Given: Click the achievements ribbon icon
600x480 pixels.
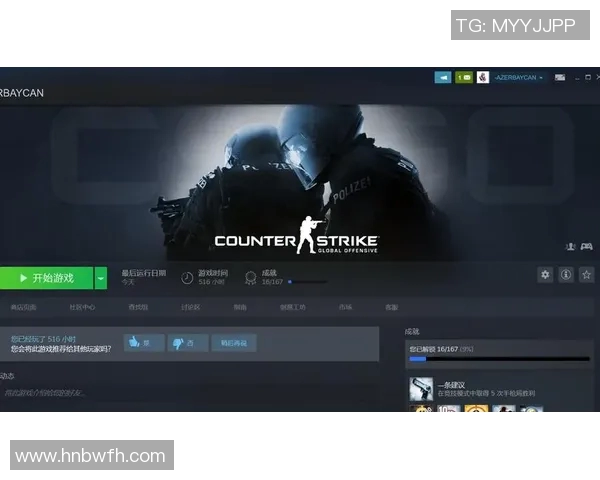Looking at the screenshot, I should (251, 278).
